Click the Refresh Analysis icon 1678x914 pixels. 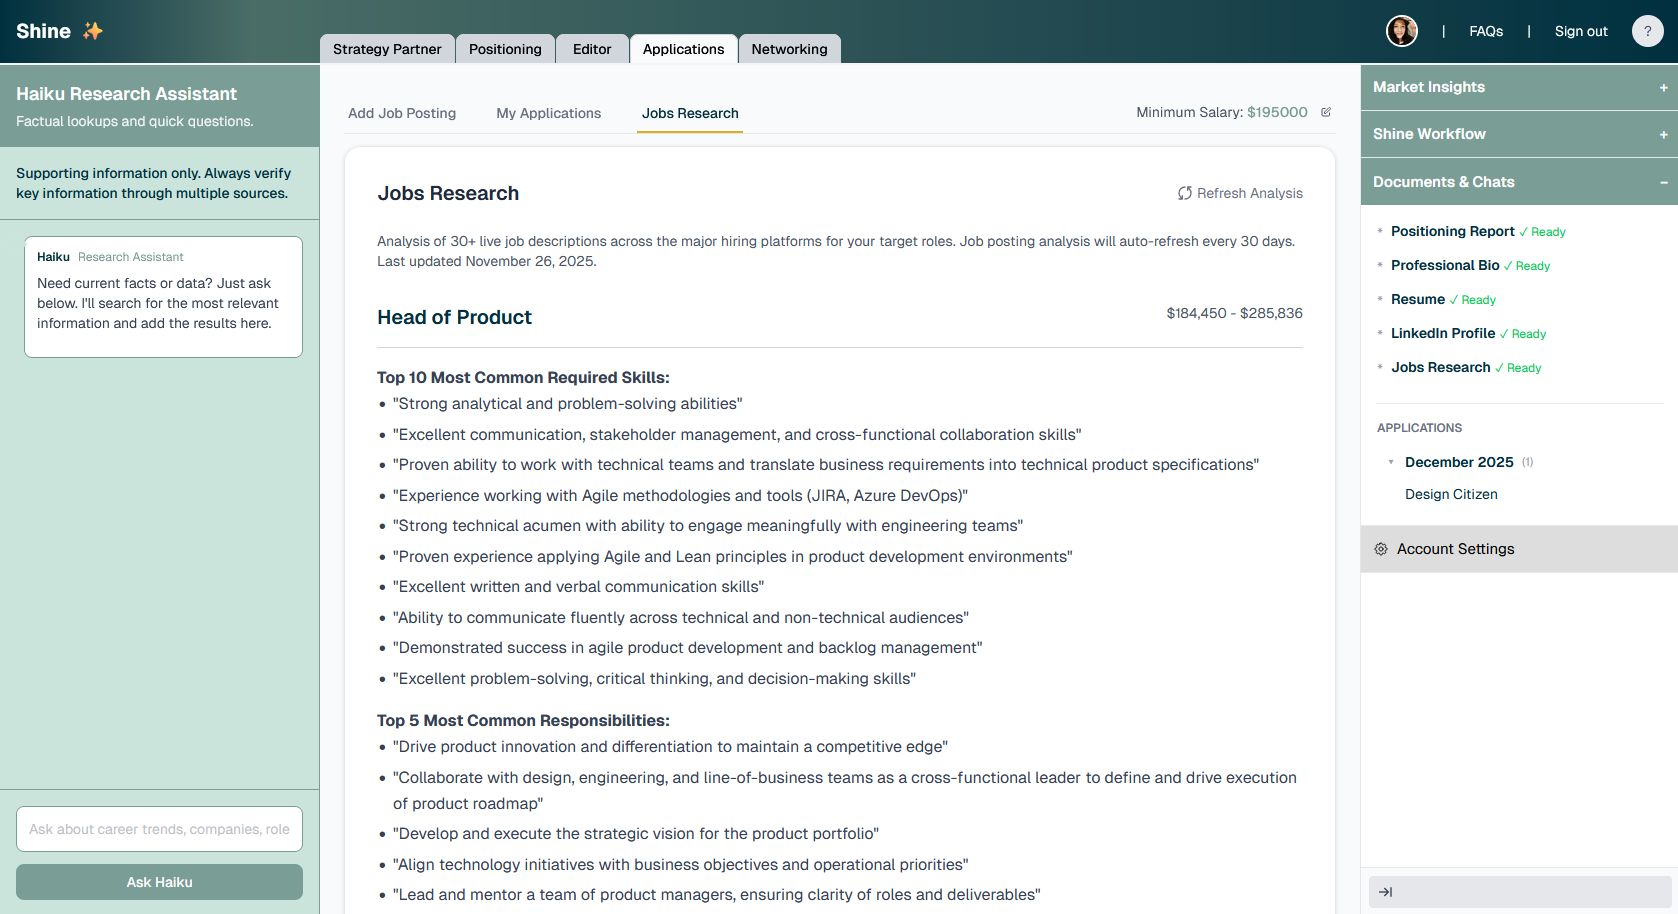coord(1185,193)
